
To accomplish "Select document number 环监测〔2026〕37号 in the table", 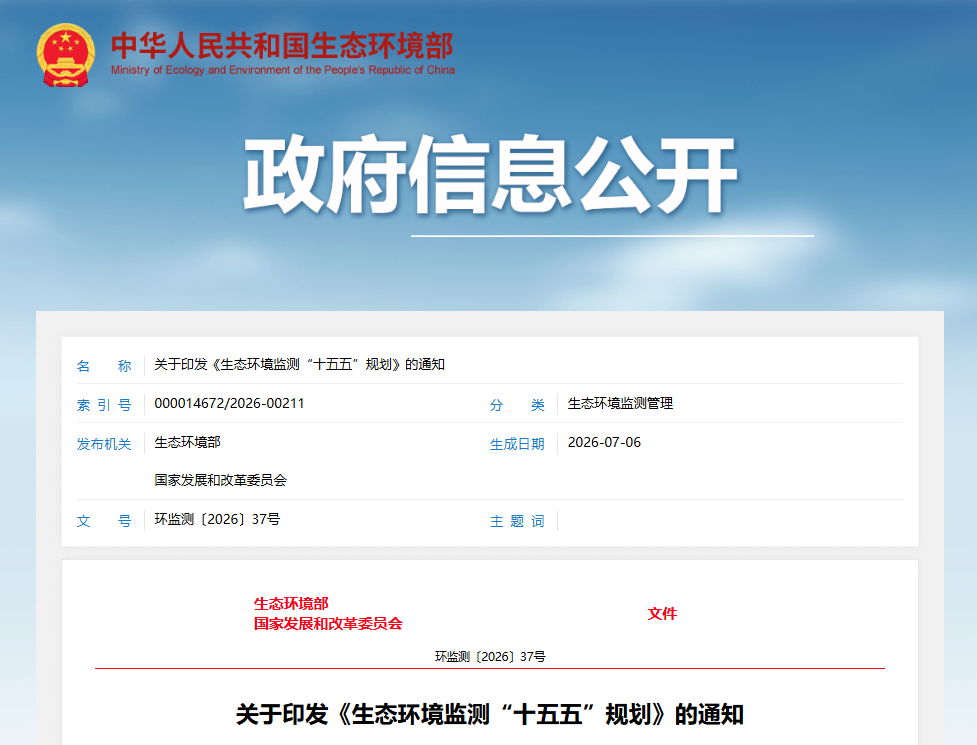I will coord(217,519).
